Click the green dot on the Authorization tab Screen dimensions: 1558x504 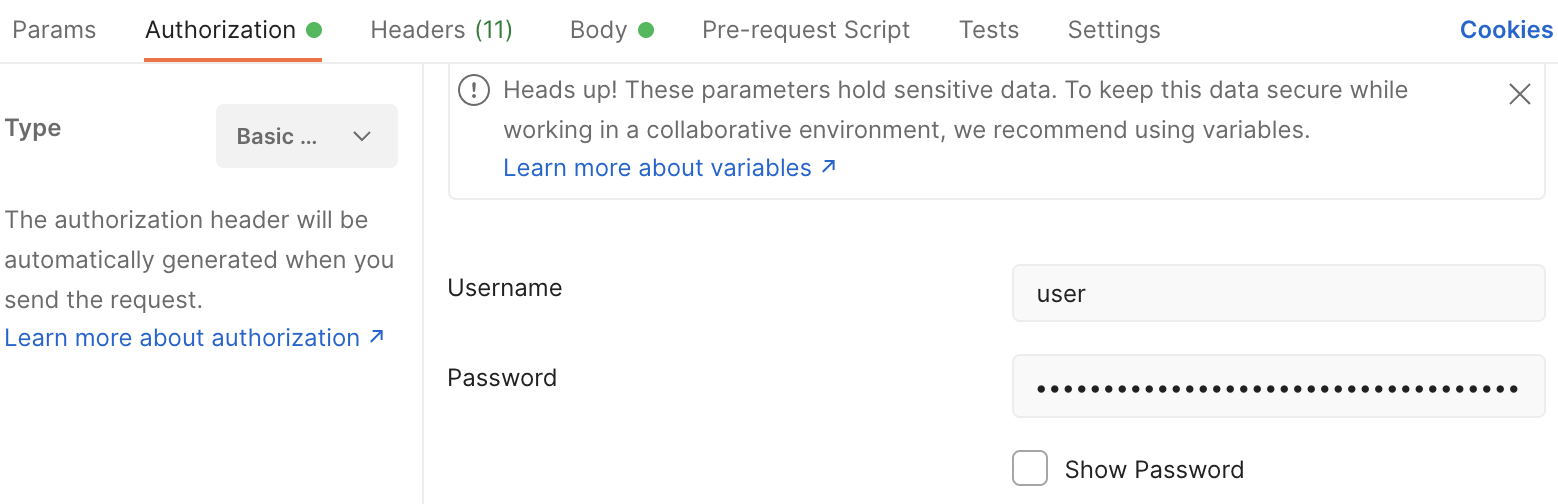tap(314, 30)
